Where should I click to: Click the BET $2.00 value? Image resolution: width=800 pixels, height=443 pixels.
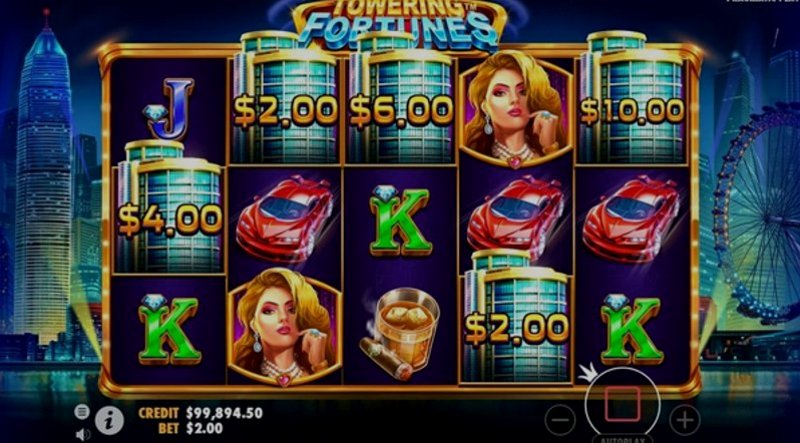pos(204,428)
